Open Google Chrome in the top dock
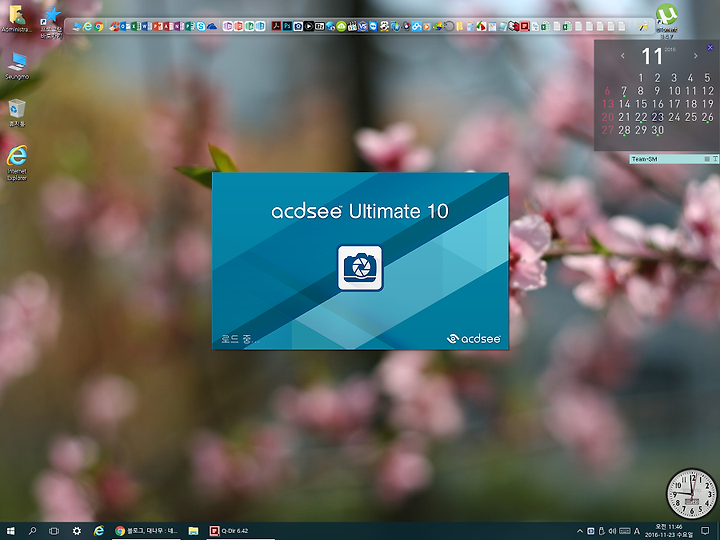 (98, 27)
